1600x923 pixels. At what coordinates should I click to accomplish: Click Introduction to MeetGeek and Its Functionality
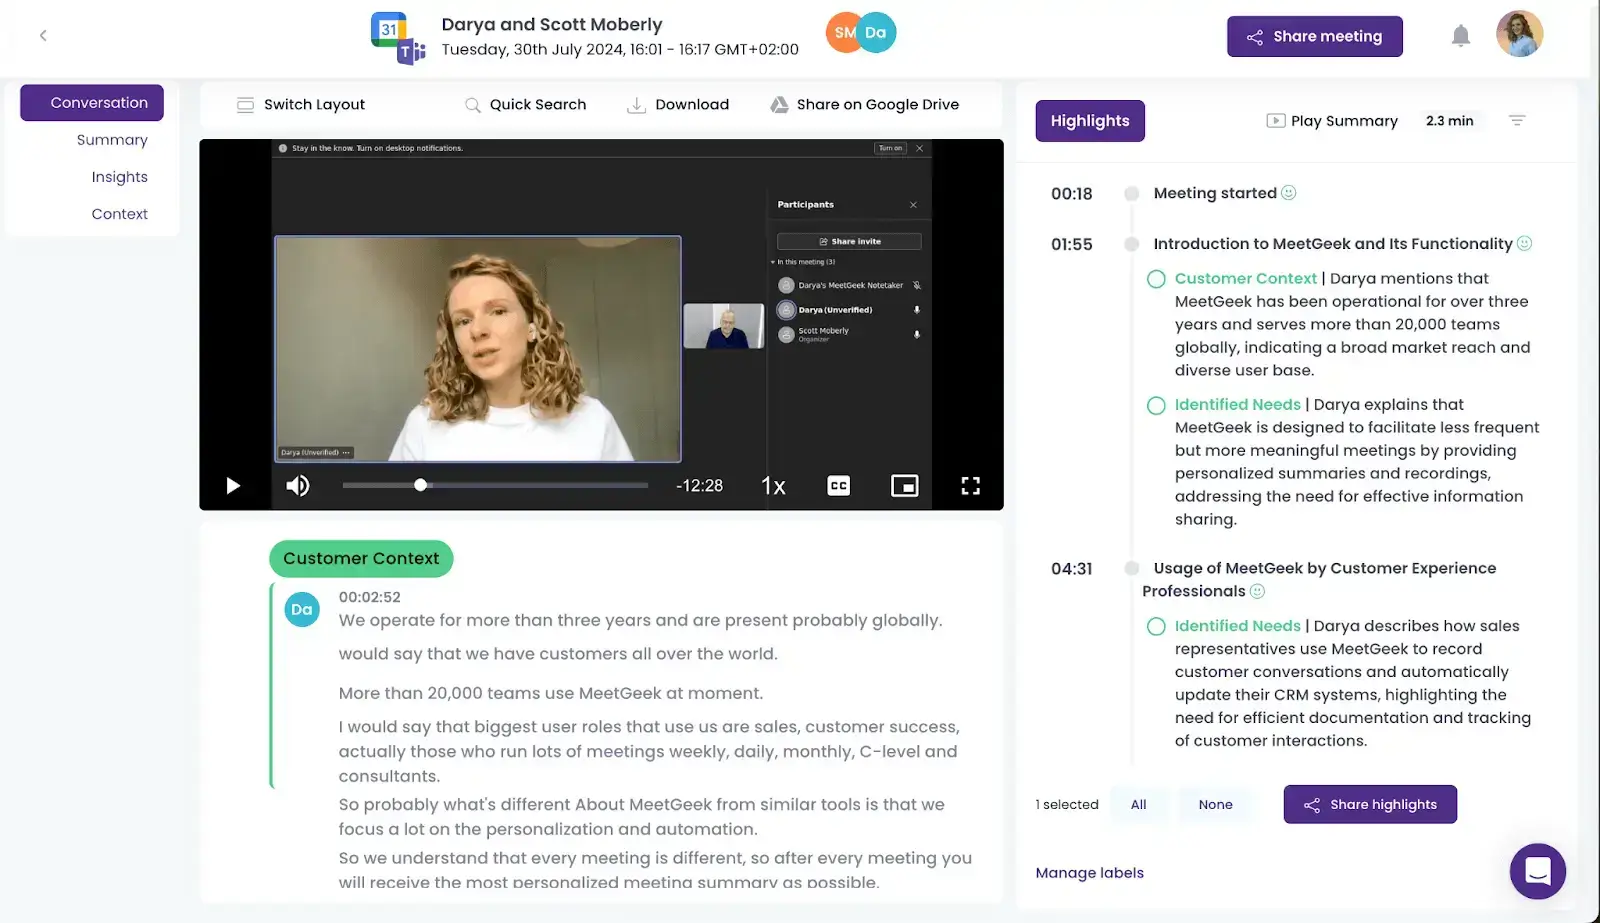coord(1333,244)
